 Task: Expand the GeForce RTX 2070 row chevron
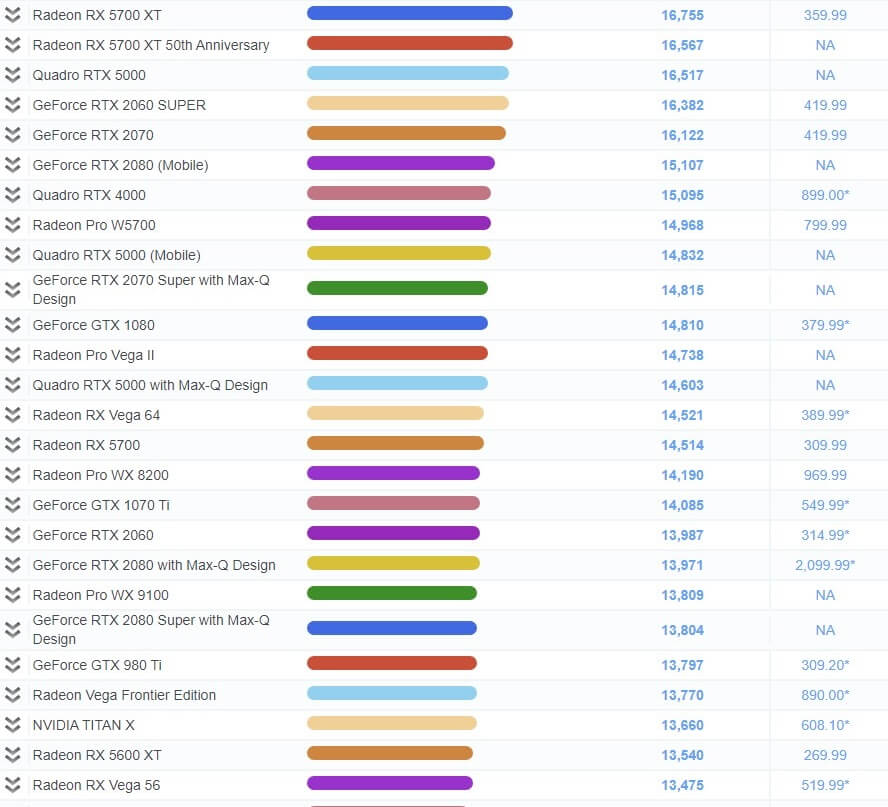click(x=12, y=135)
